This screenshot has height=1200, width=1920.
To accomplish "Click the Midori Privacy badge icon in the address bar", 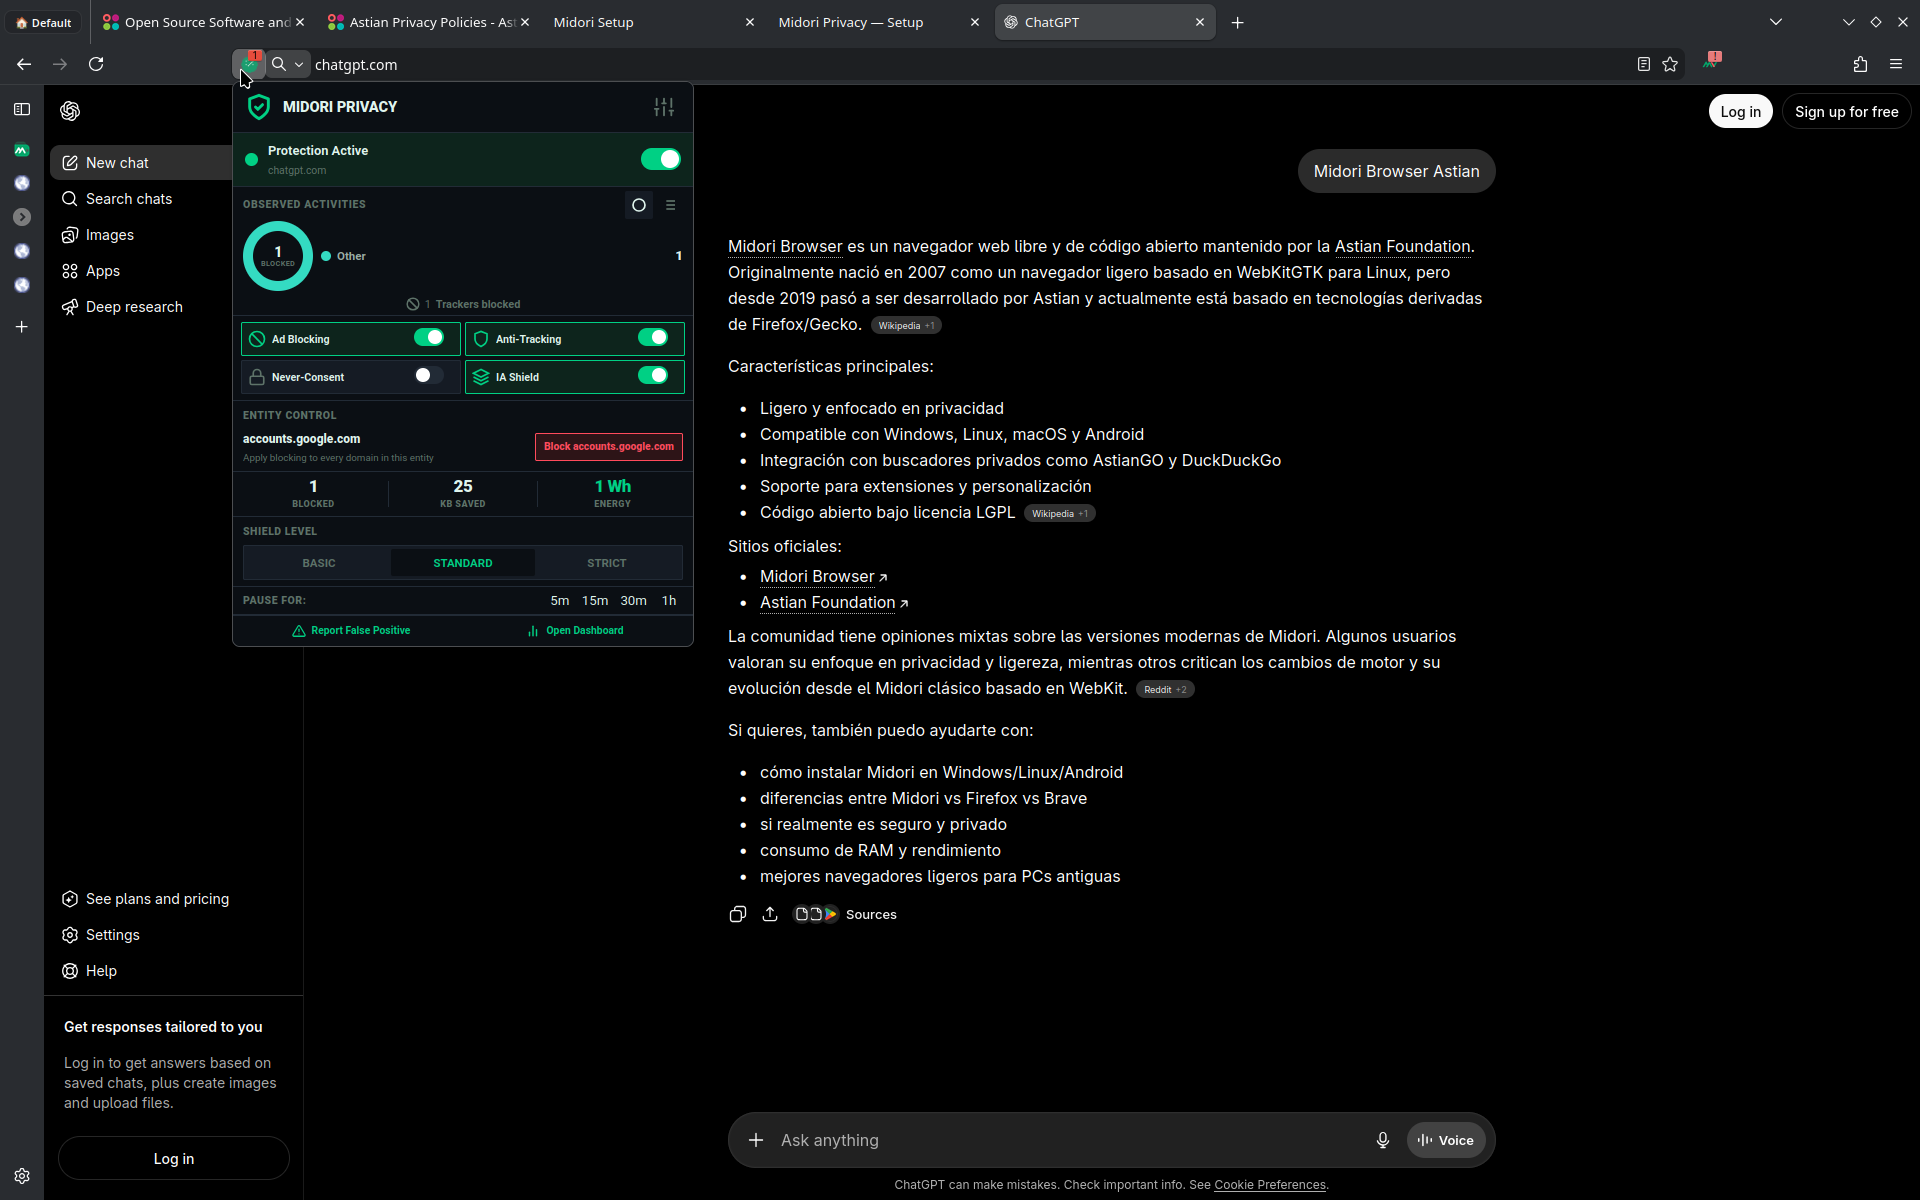I will coord(249,64).
